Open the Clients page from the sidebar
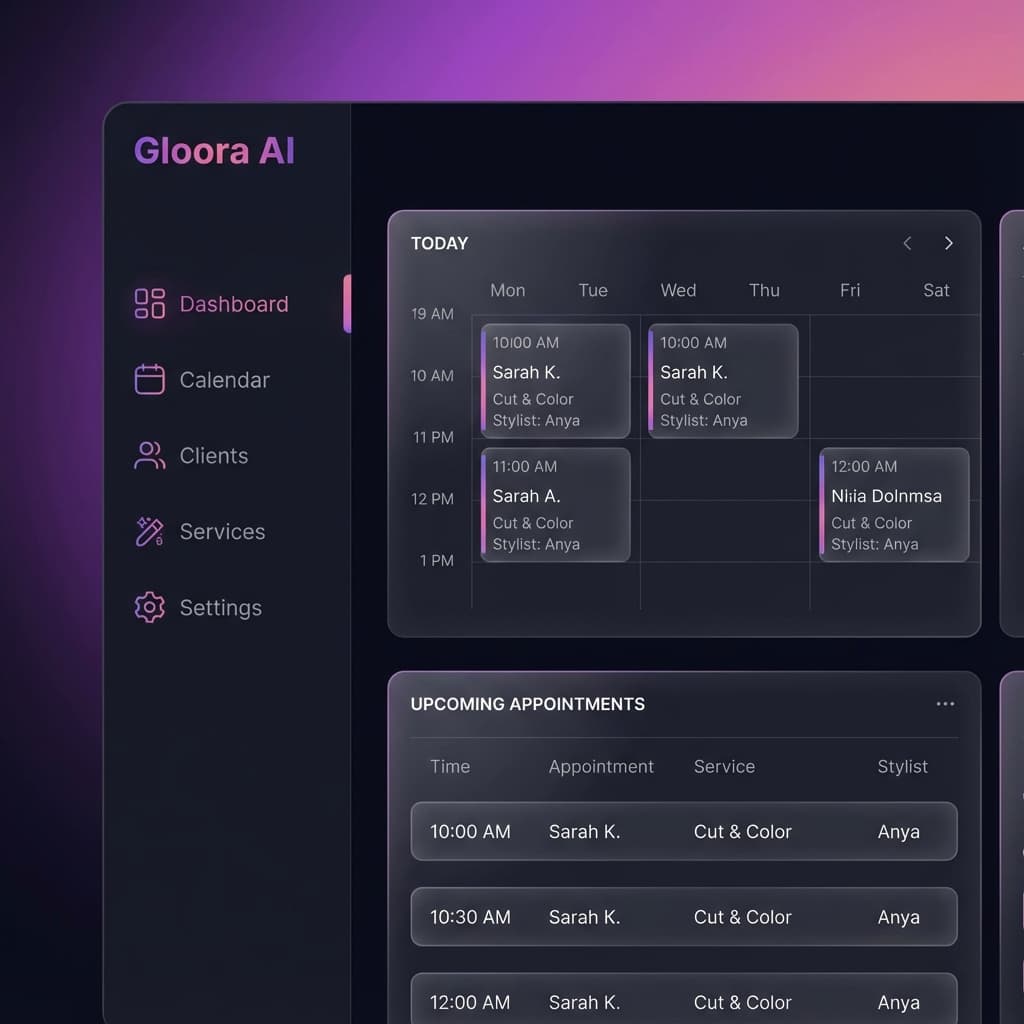The image size is (1024, 1024). coord(213,455)
